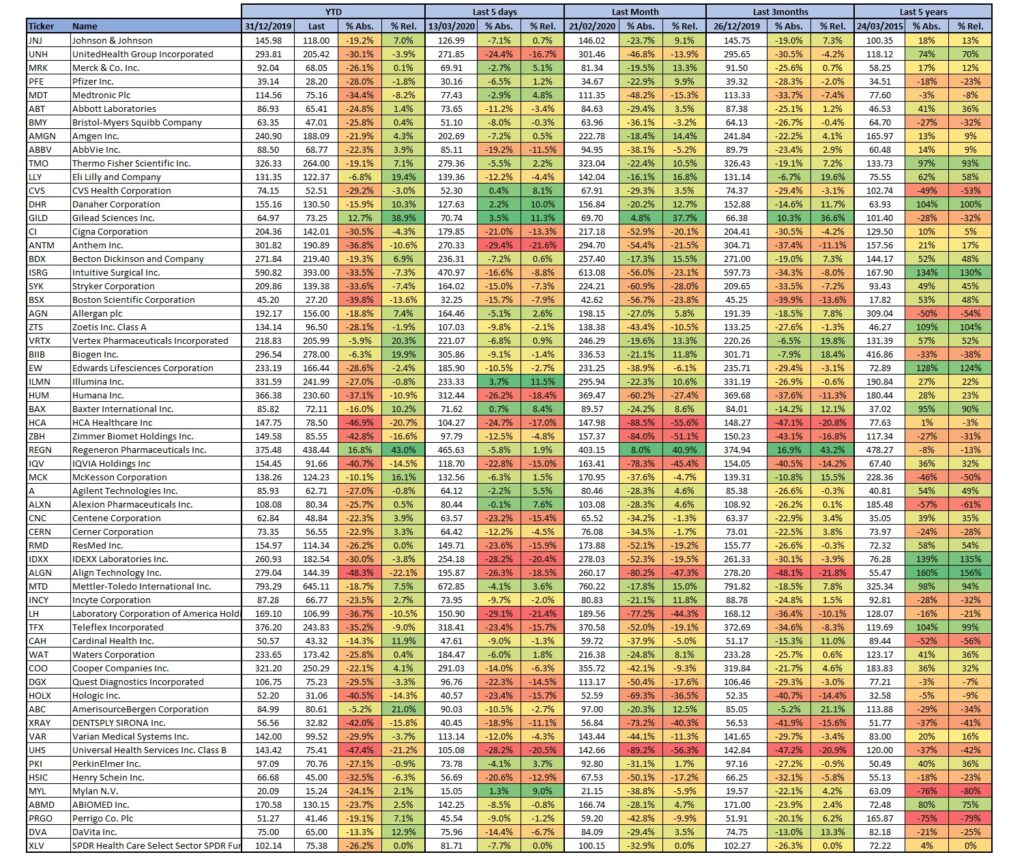Select the 'Last Month' group header
1024x859 pixels.
pyautogui.click(x=635, y=12)
